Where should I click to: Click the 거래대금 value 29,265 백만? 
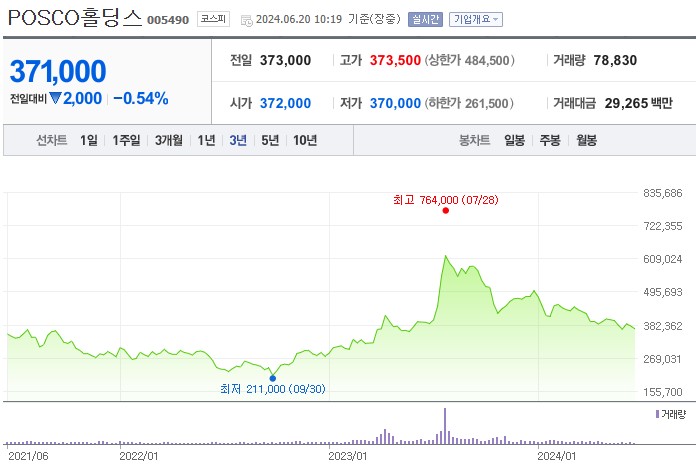pyautogui.click(x=638, y=103)
